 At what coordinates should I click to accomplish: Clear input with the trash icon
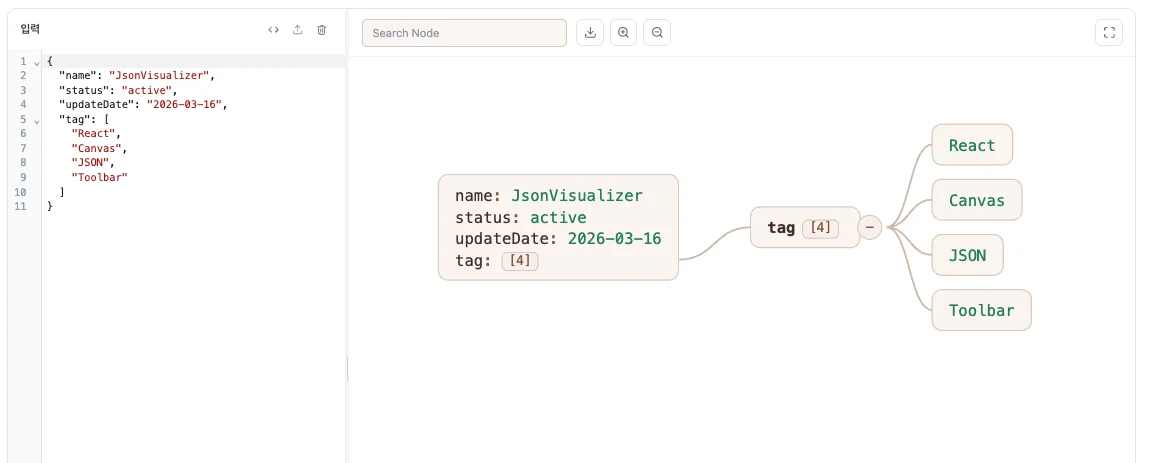[x=322, y=30]
